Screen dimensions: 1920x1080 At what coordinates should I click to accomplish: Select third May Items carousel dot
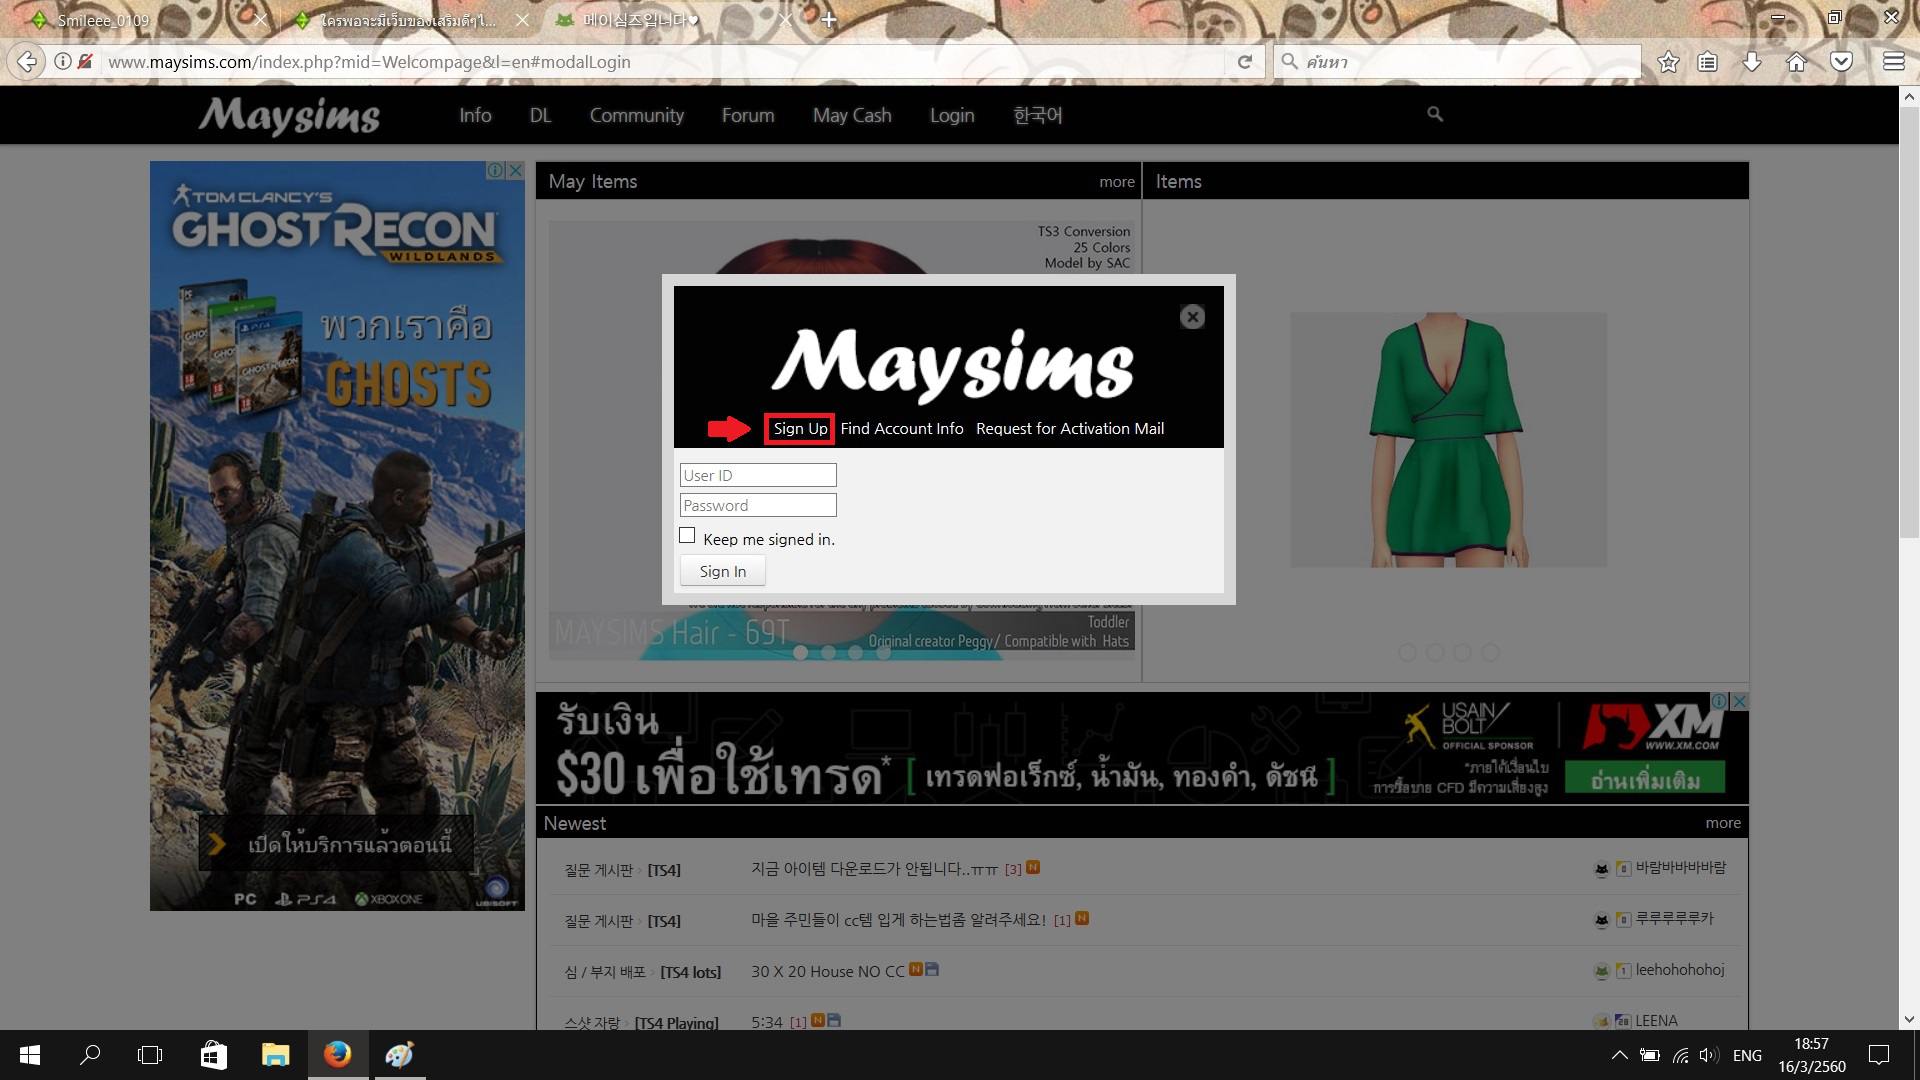(855, 652)
